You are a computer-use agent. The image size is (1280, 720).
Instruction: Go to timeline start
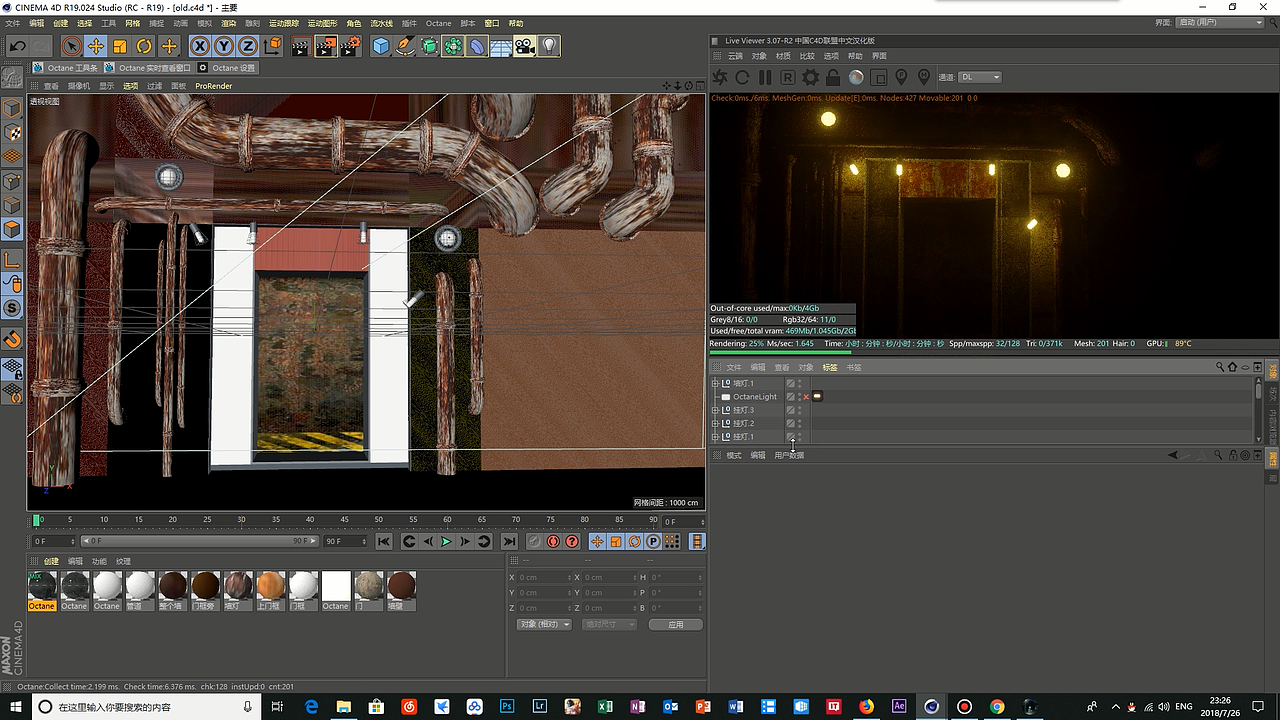(383, 541)
